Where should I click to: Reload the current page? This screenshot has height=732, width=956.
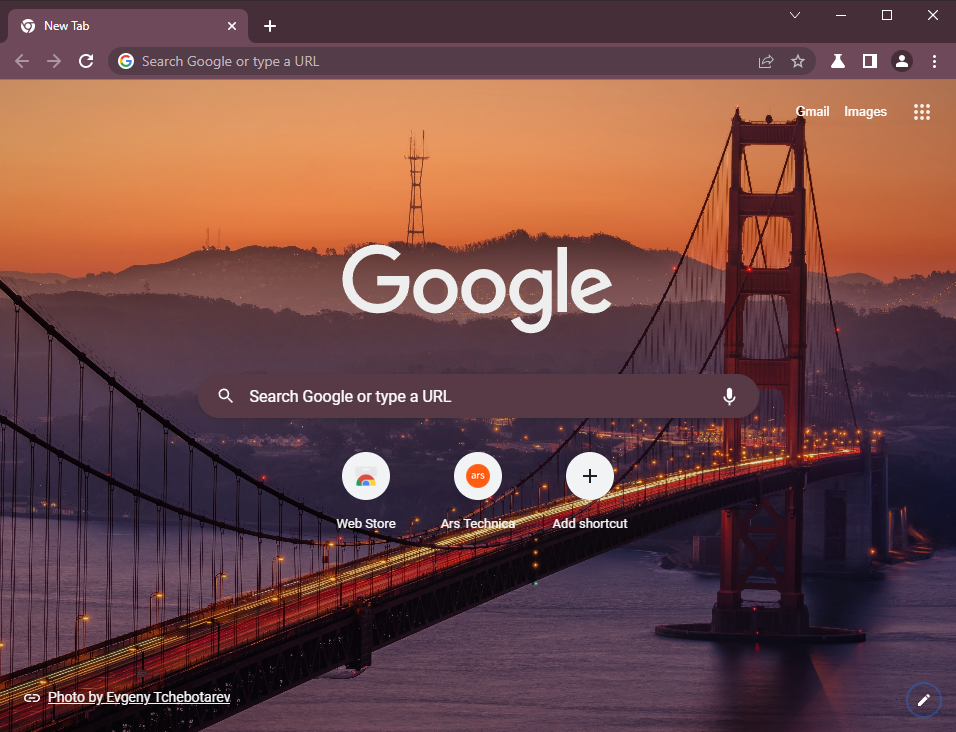click(x=86, y=61)
